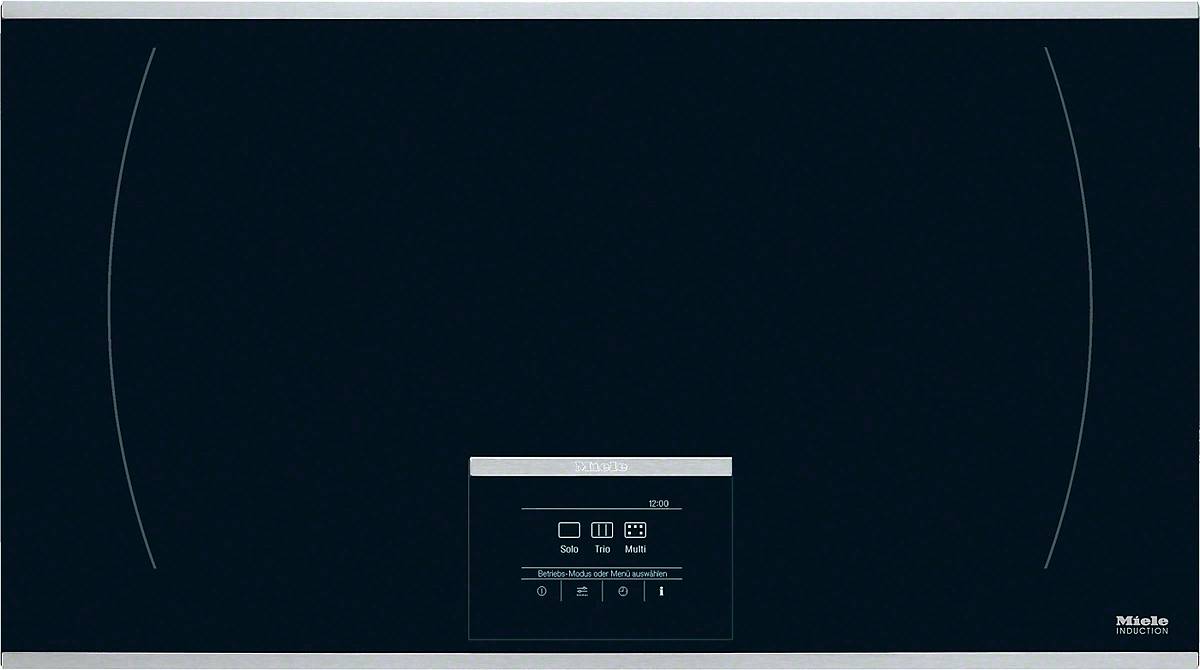Tap the 12:00 clock display
Screen dimensions: 1200x670
pyautogui.click(x=659, y=503)
